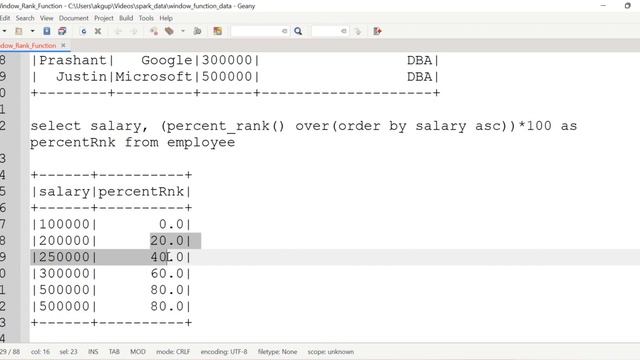Click the salary value 100000
640x360 pixels.
click(x=64, y=224)
